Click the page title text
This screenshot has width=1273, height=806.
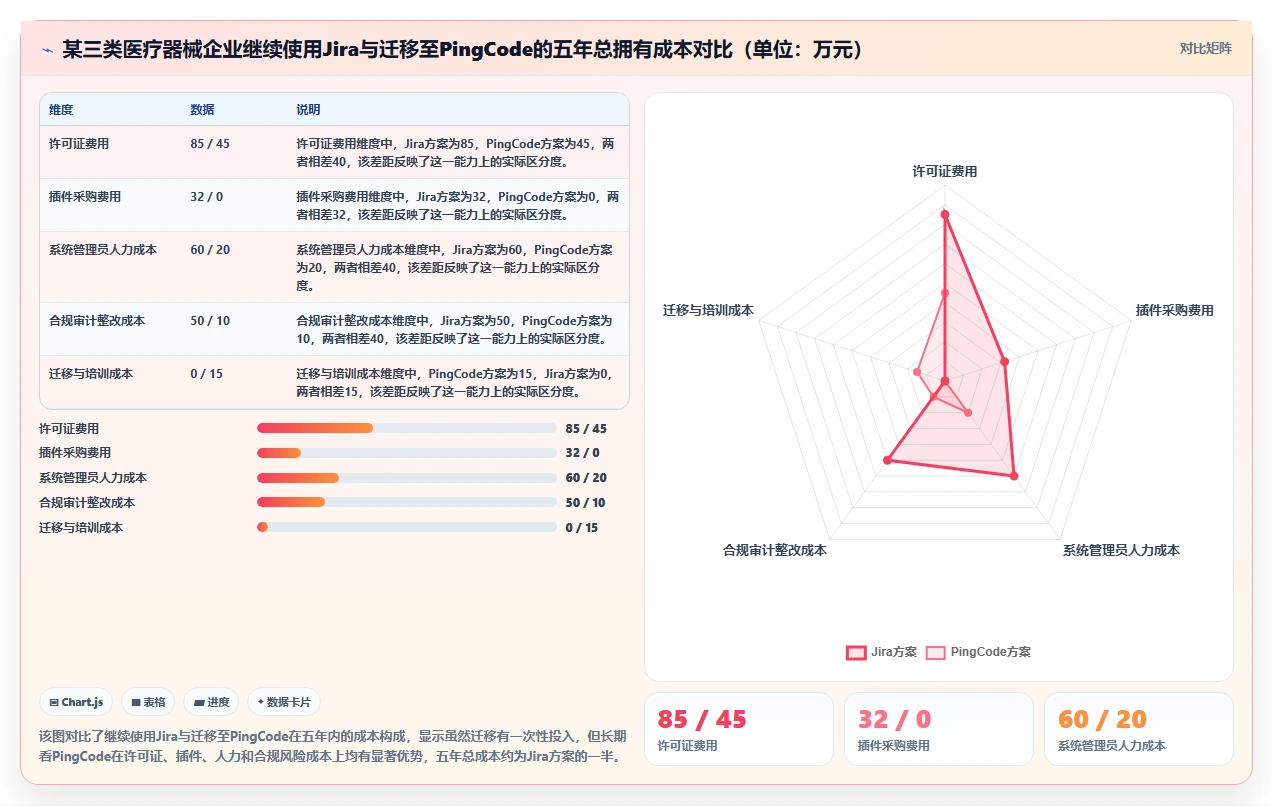pyautogui.click(x=464, y=49)
